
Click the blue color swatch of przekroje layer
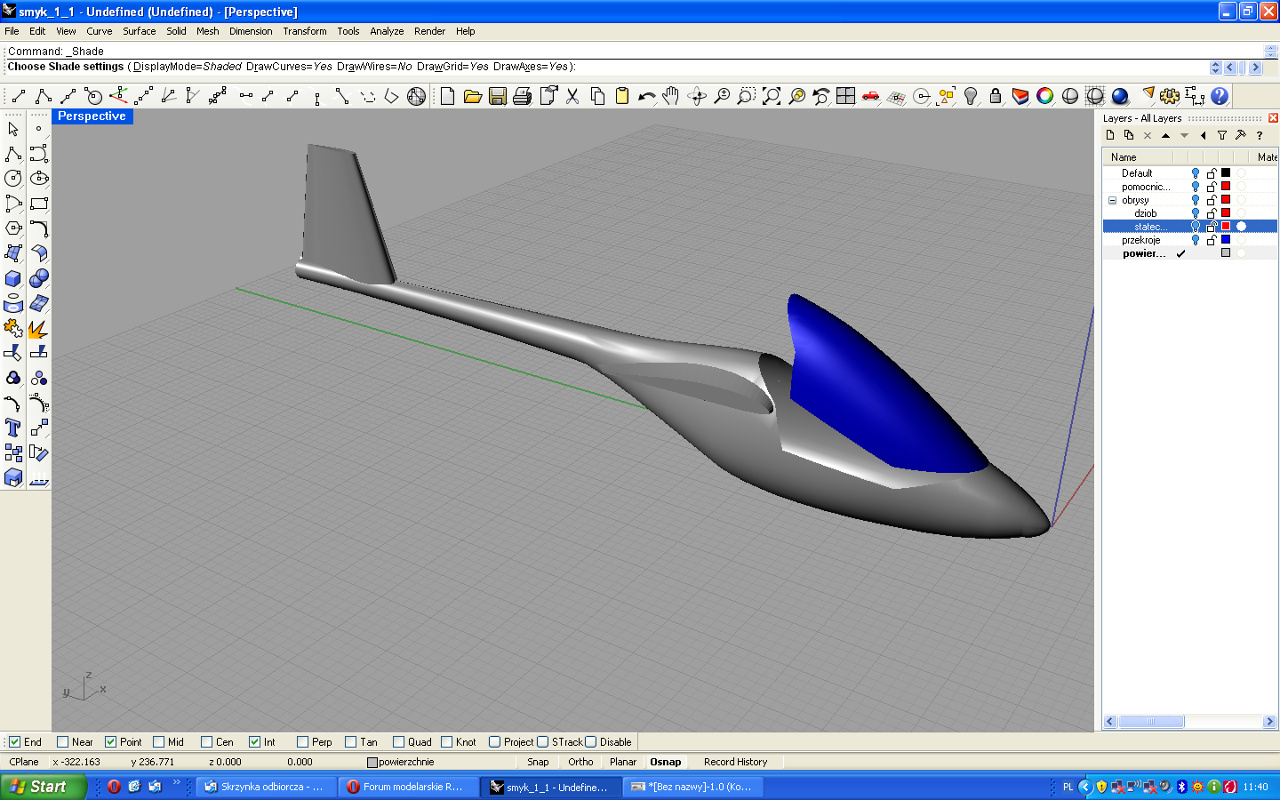pos(1225,240)
